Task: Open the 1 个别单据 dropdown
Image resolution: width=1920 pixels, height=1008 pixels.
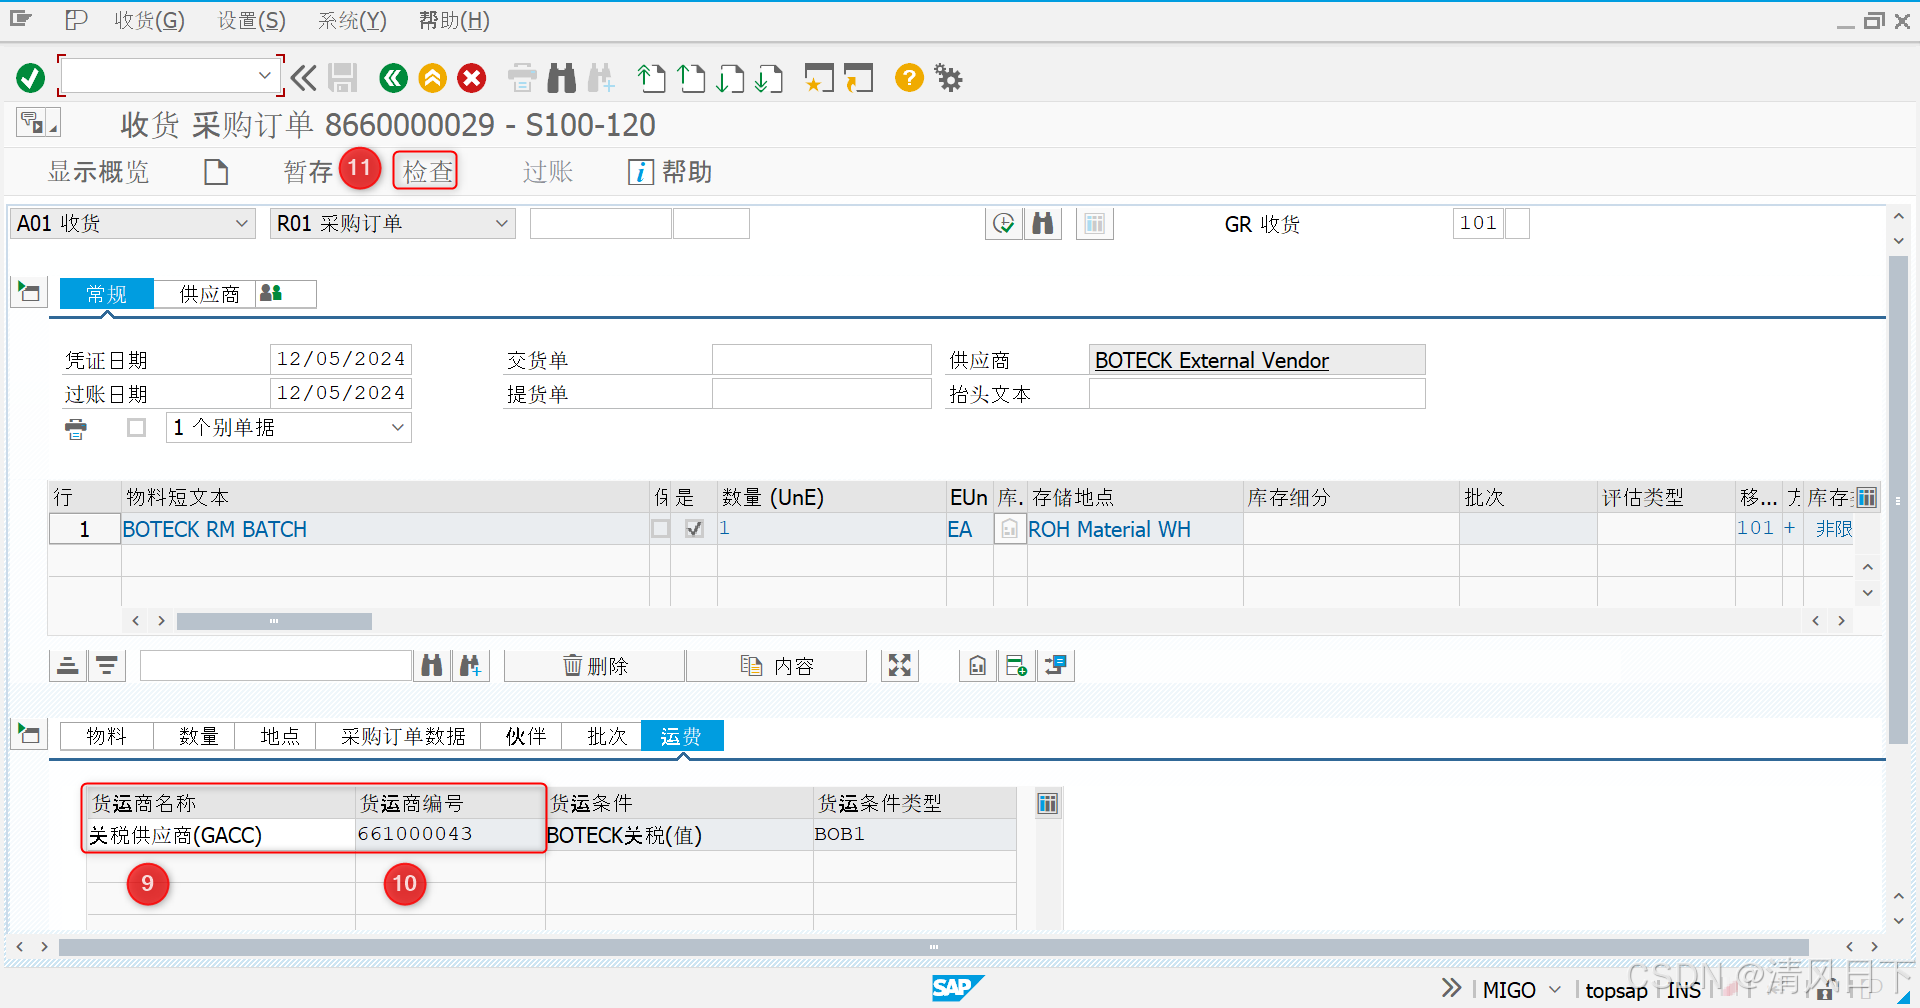Action: point(398,428)
